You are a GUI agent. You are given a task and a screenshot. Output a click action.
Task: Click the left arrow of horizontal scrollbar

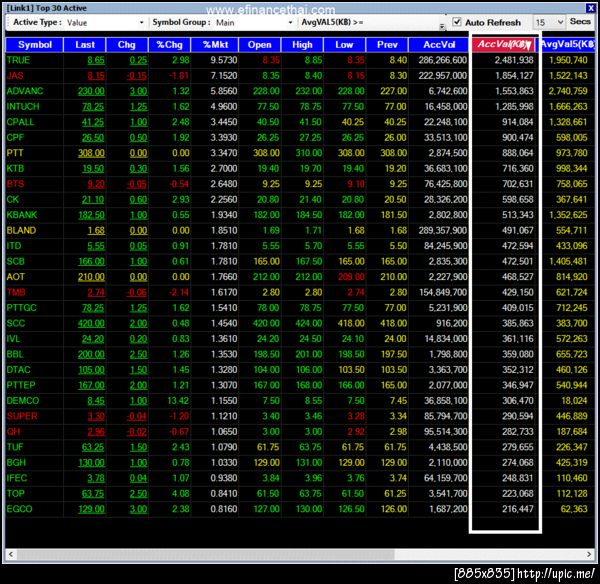tap(11, 554)
